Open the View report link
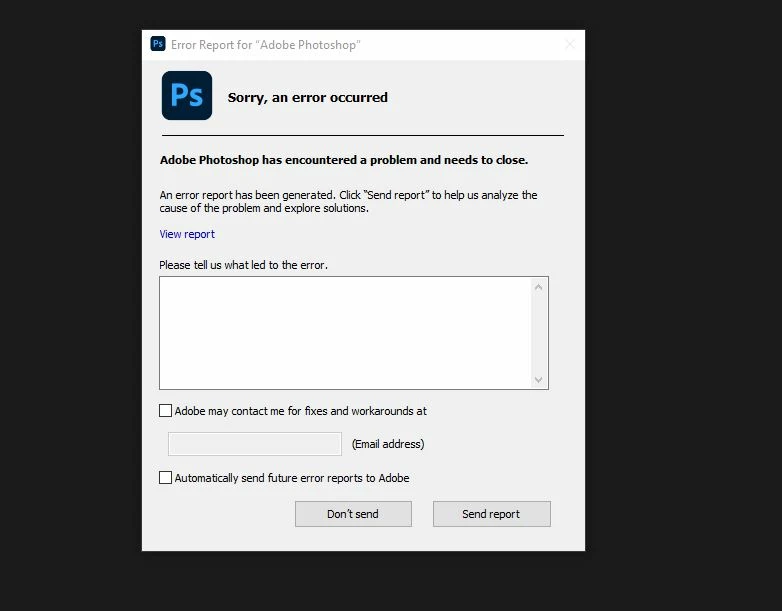The width and height of the screenshot is (782, 611). coord(187,234)
